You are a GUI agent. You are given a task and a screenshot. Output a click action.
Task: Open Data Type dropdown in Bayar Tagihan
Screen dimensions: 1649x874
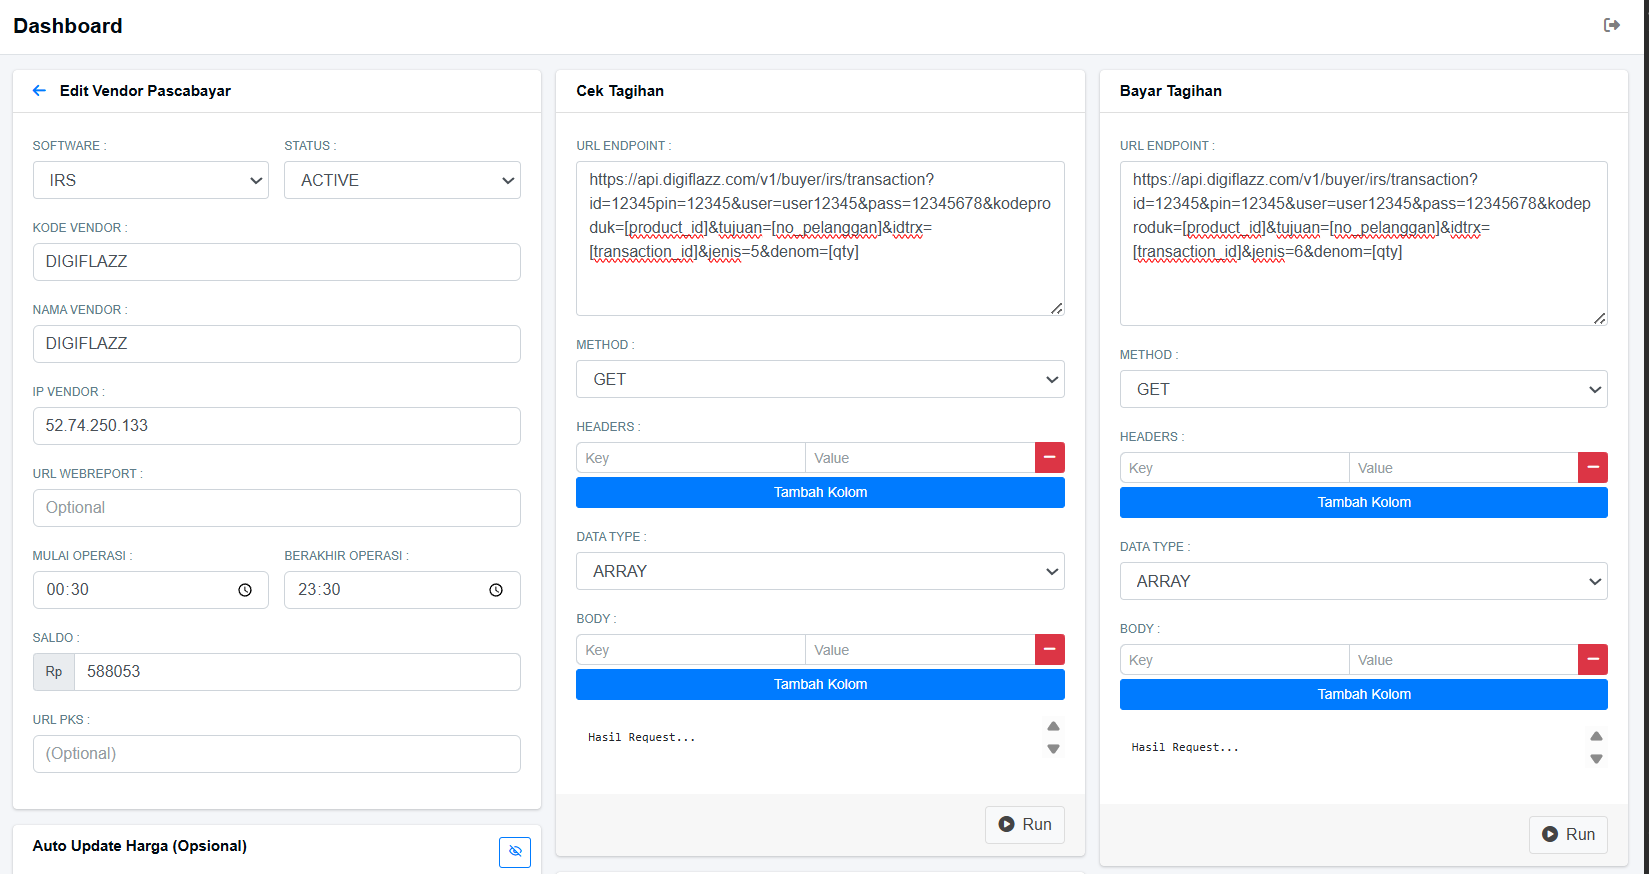(1363, 582)
